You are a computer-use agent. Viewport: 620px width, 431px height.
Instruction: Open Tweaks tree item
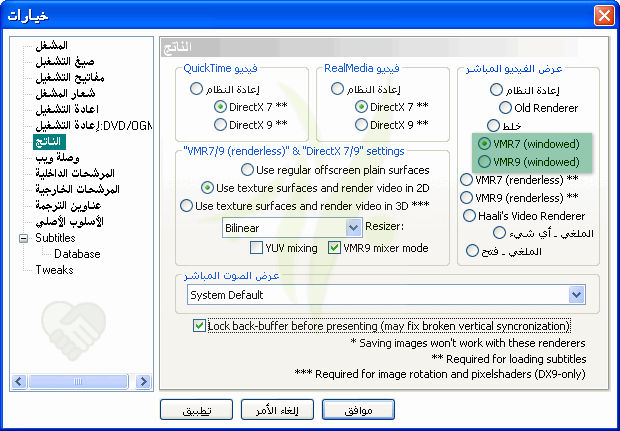pos(55,270)
